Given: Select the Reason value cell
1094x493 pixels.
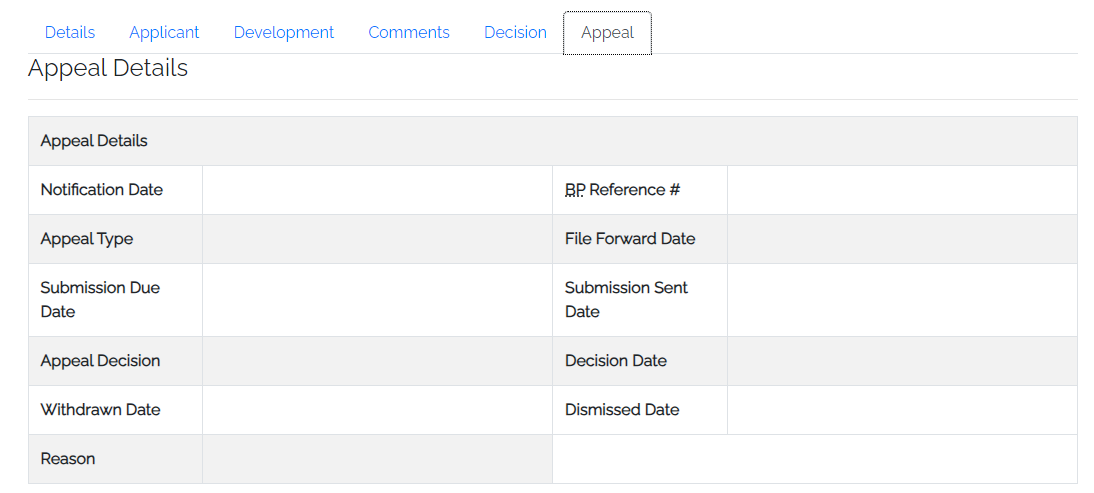Looking at the screenshot, I should click(x=377, y=459).
